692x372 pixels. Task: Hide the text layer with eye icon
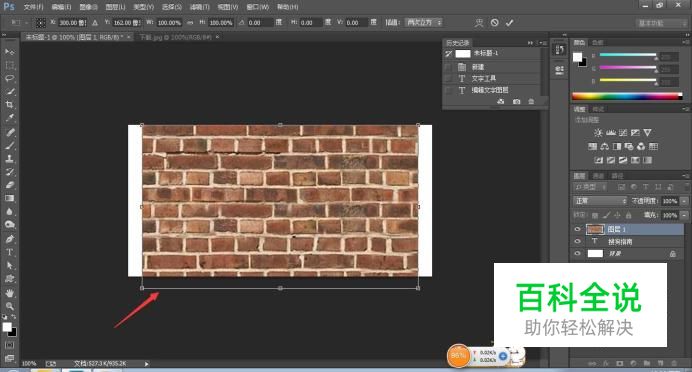coord(577,241)
